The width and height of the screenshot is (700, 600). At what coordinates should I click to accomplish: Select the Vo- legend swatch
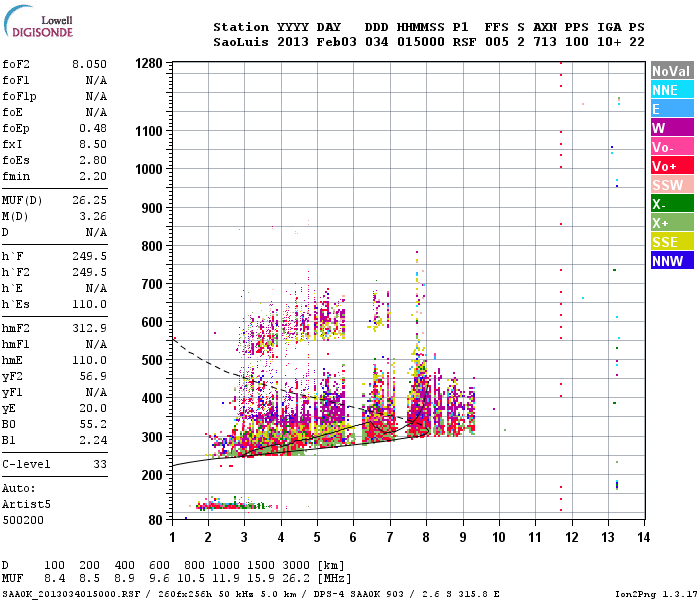(x=672, y=147)
